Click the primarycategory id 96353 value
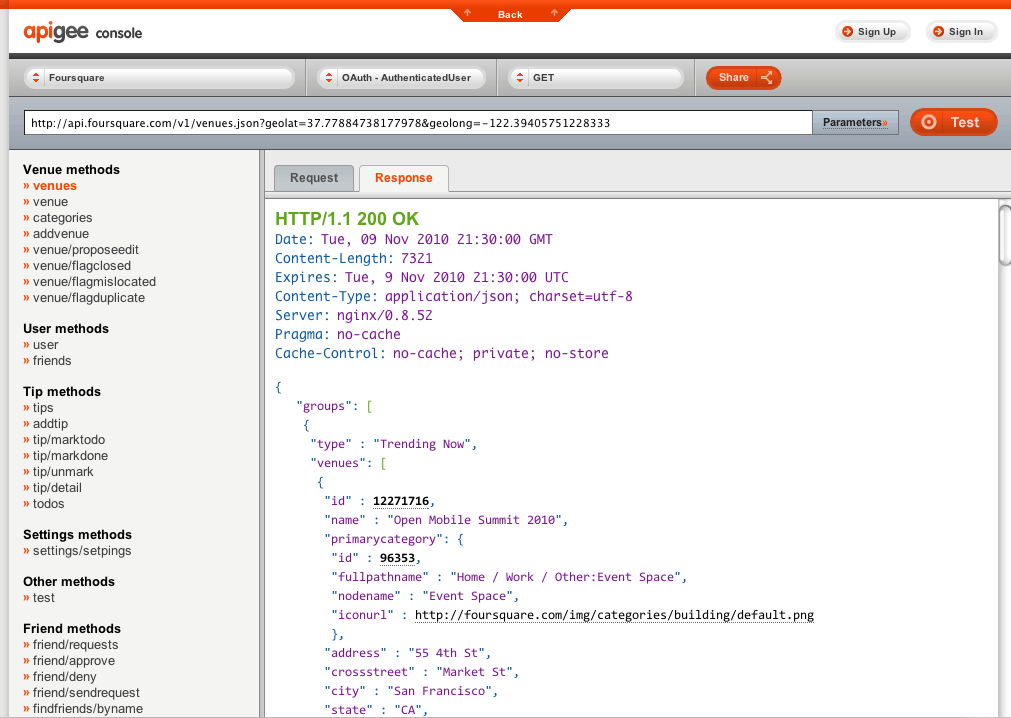 click(x=397, y=558)
